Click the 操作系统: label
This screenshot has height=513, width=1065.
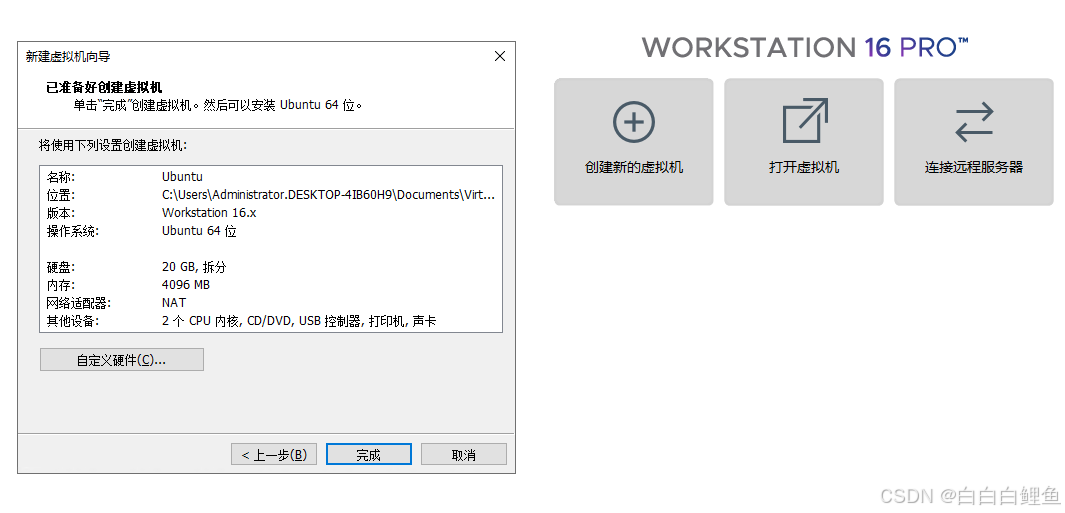tap(73, 231)
